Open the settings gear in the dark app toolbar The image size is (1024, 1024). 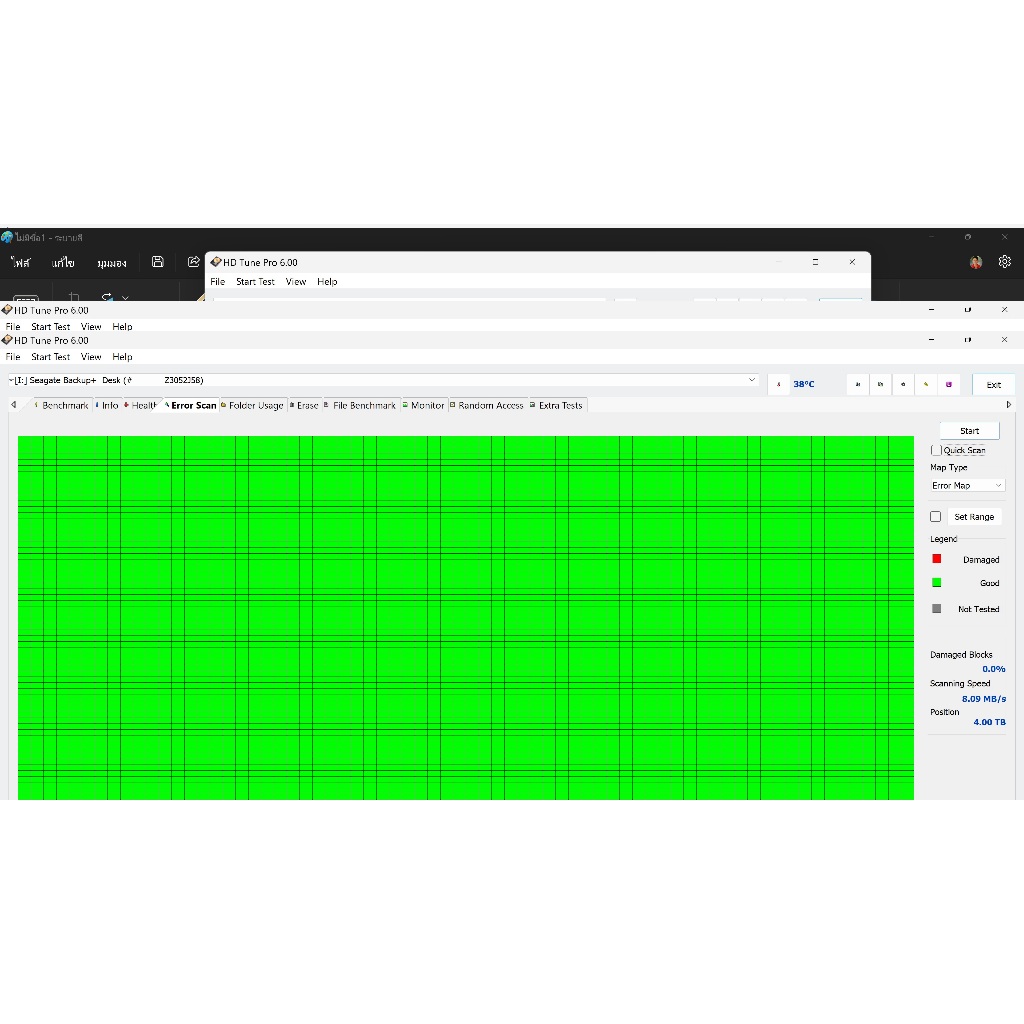[x=1005, y=262]
